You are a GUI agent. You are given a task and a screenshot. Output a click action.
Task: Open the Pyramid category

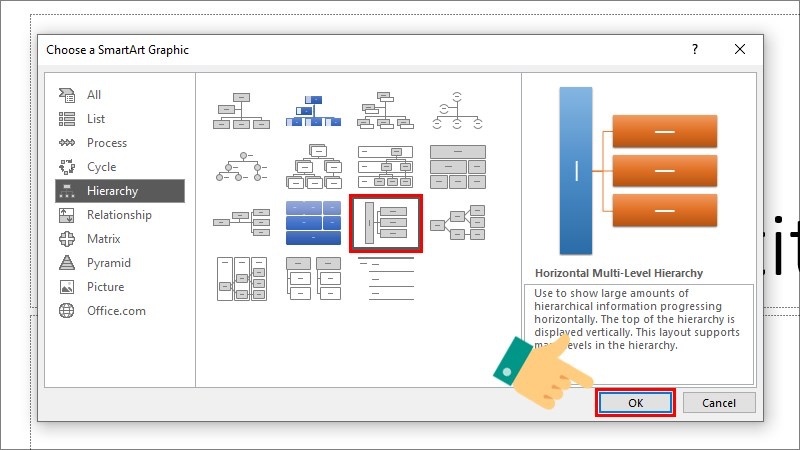[108, 263]
